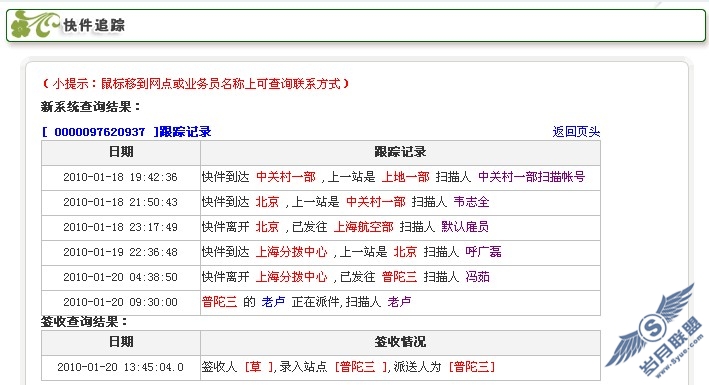The height and width of the screenshot is (385, 709).
Task: Click the 返回页头 link
Action: coord(576,132)
